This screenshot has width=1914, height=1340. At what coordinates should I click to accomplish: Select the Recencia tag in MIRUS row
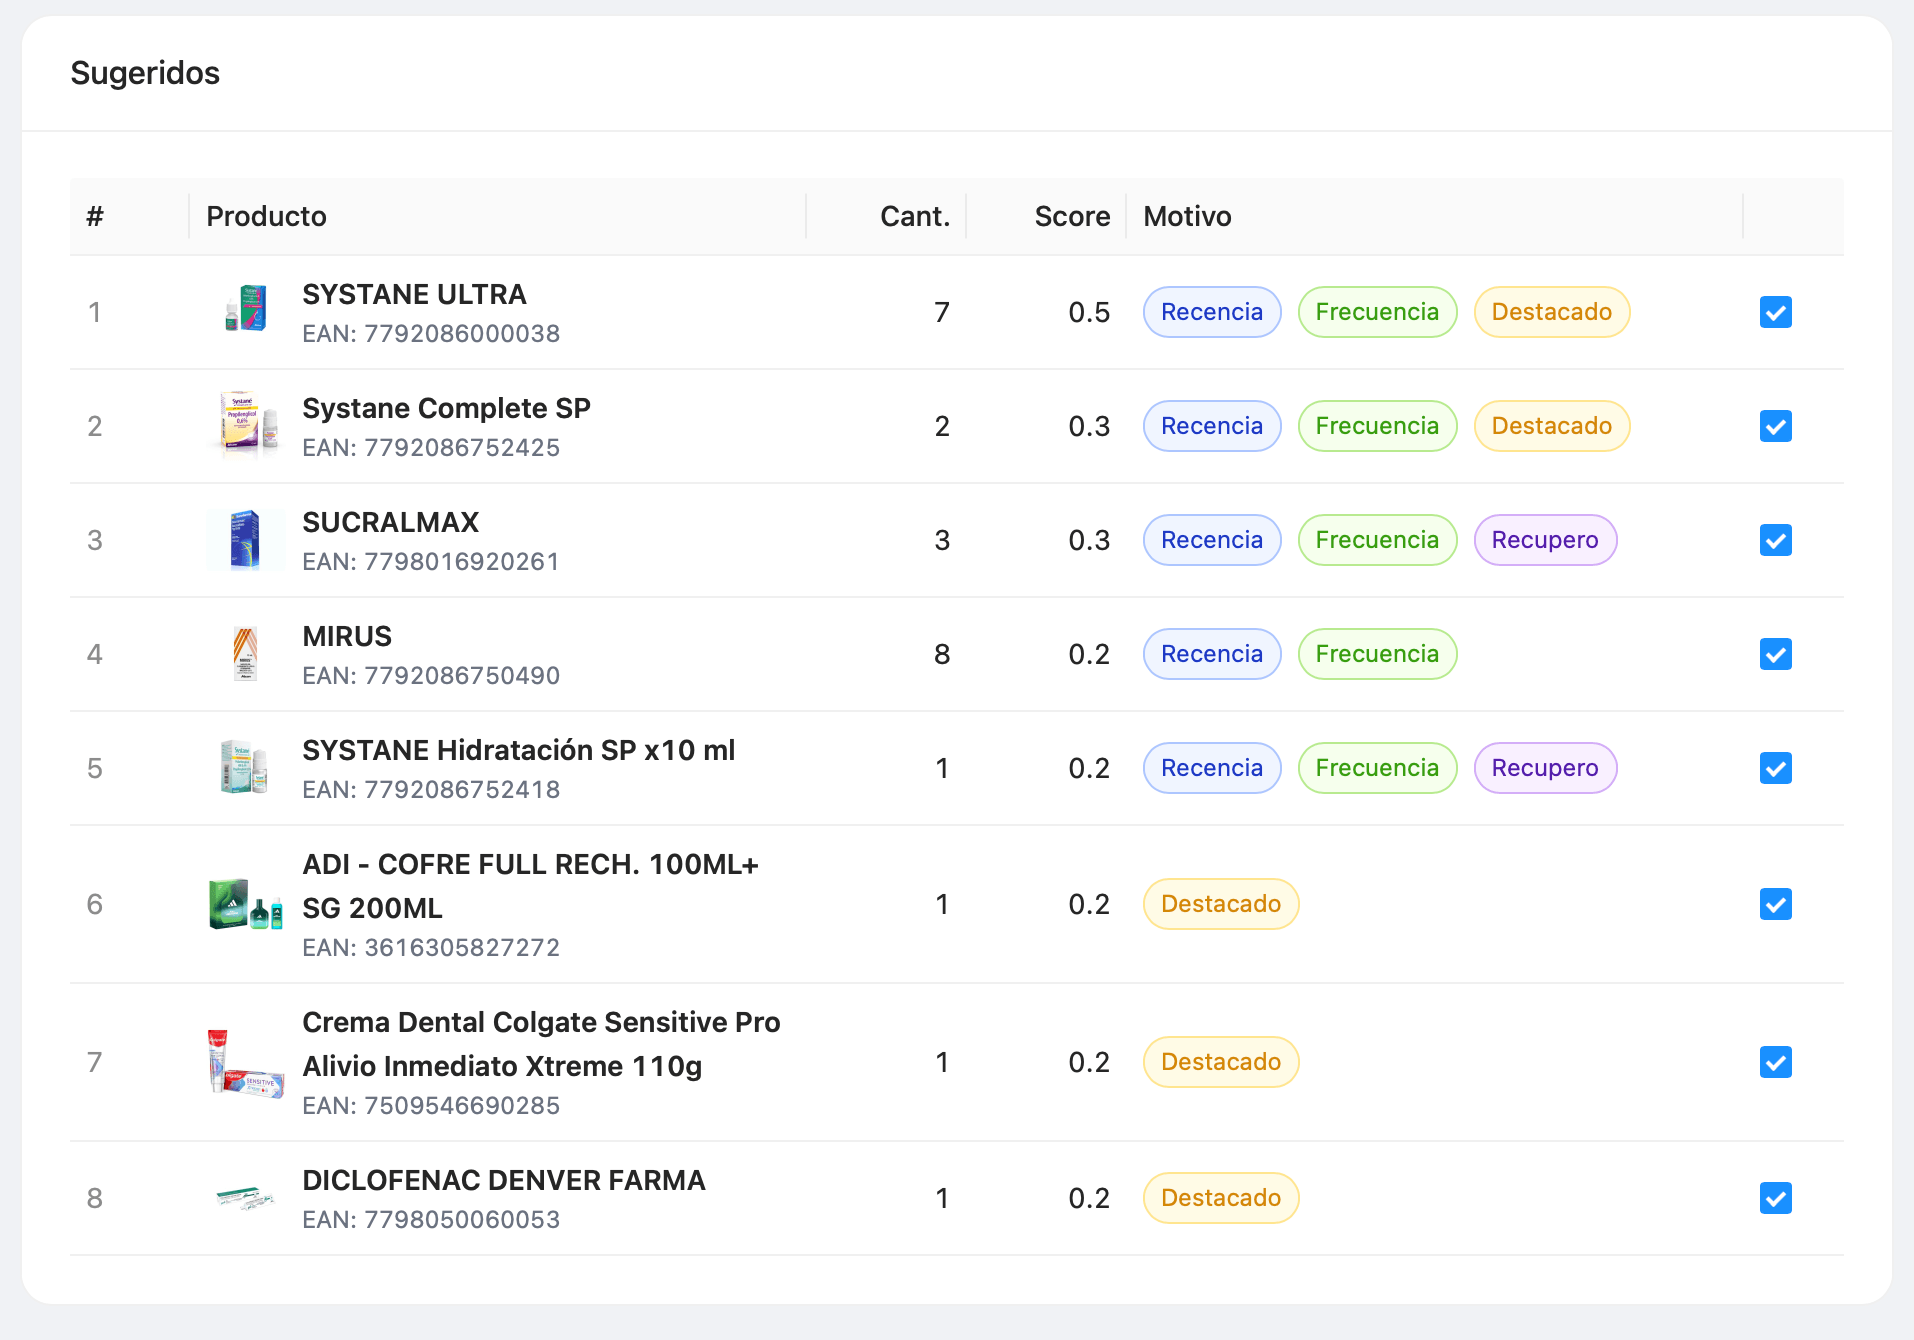1212,654
